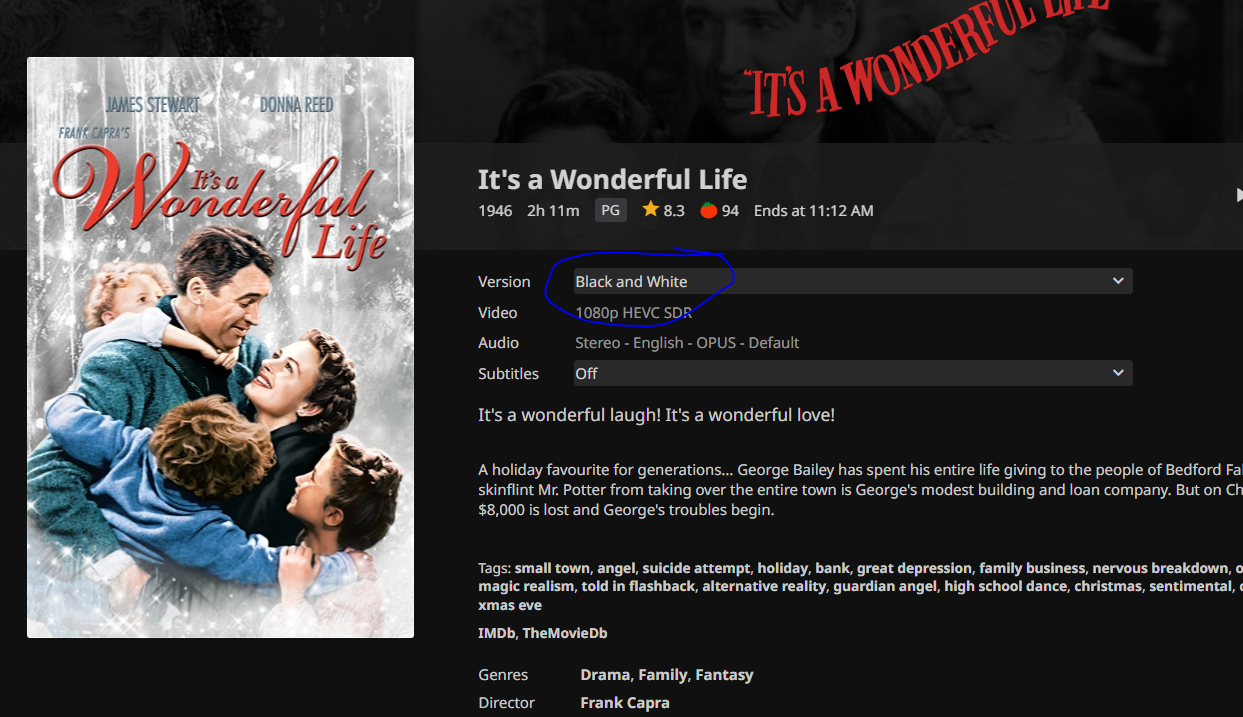
Task: Select the Family genre link
Action: (662, 675)
